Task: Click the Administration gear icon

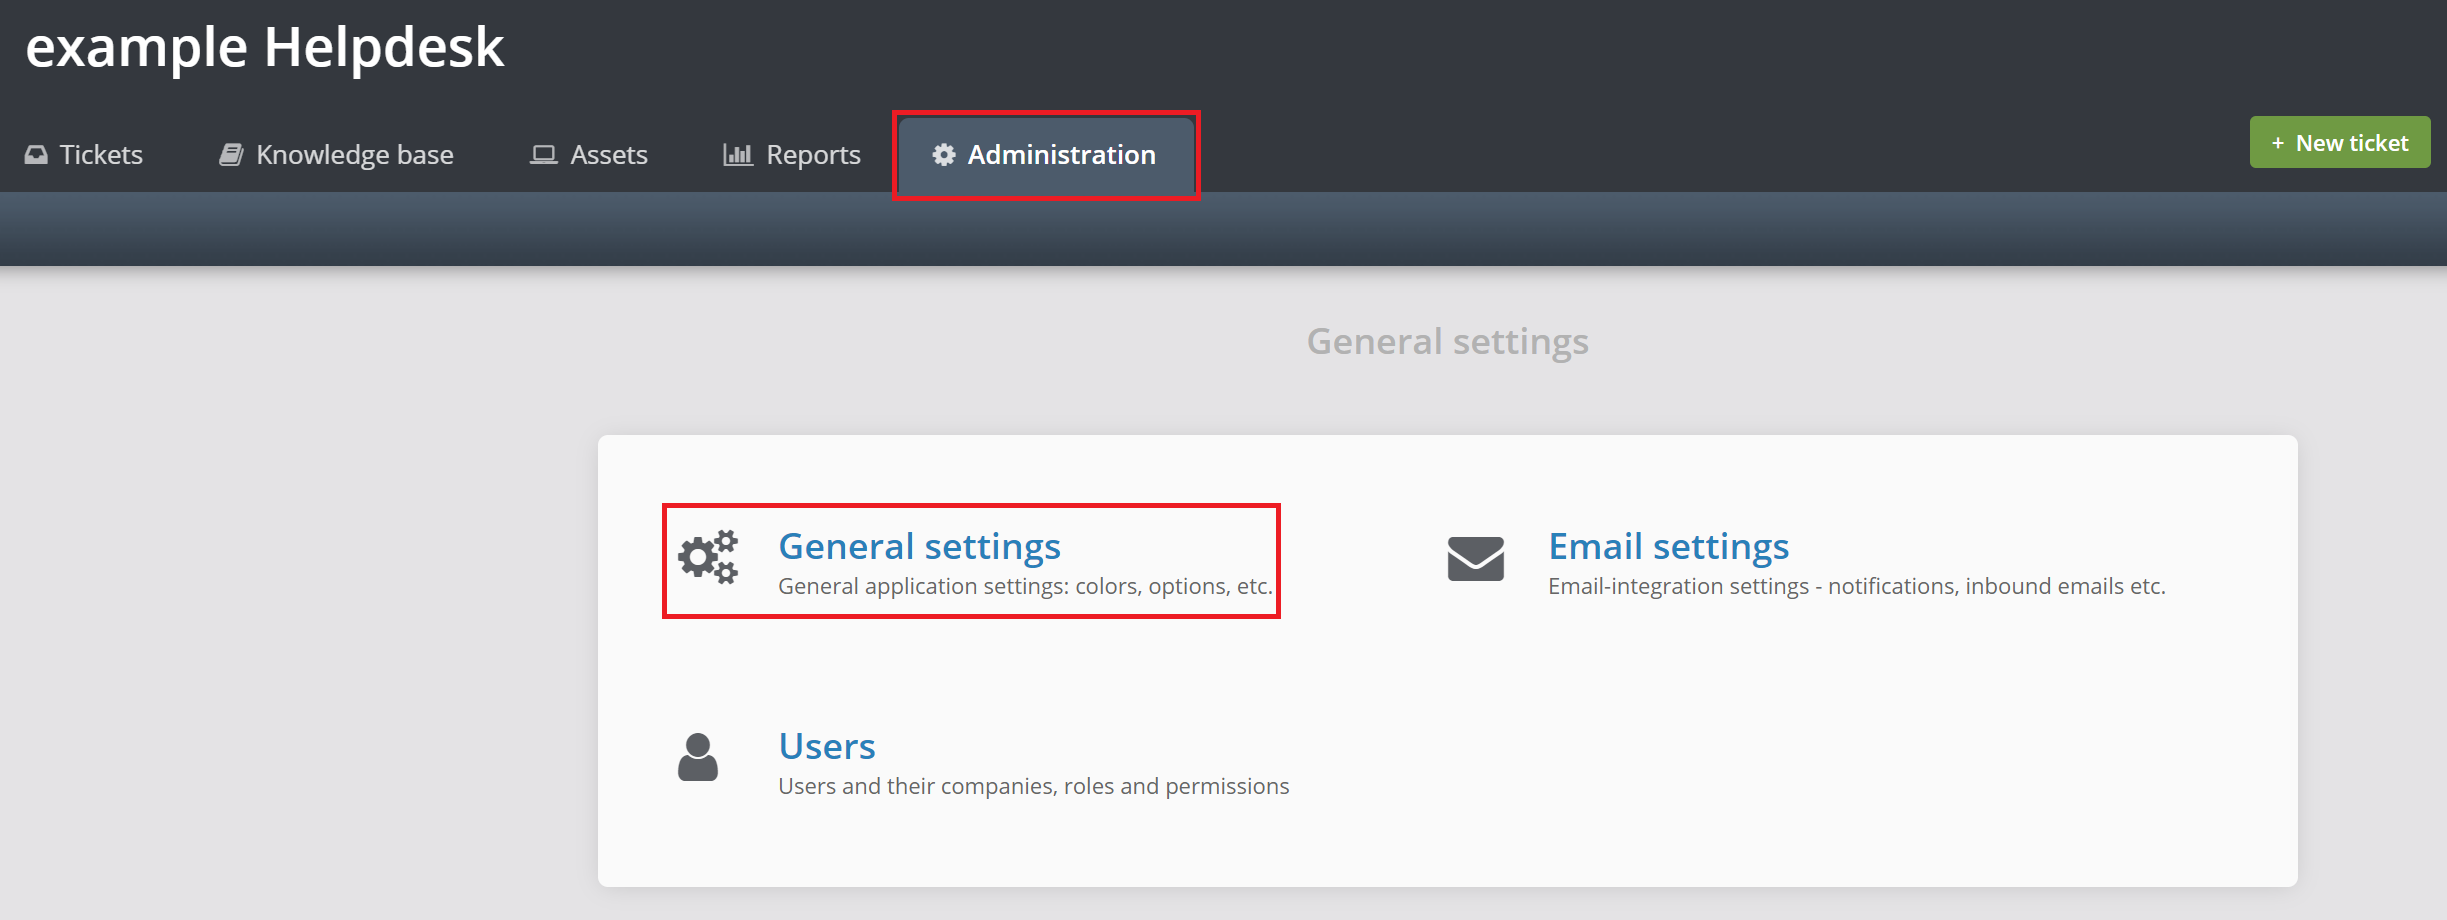Action: point(943,155)
